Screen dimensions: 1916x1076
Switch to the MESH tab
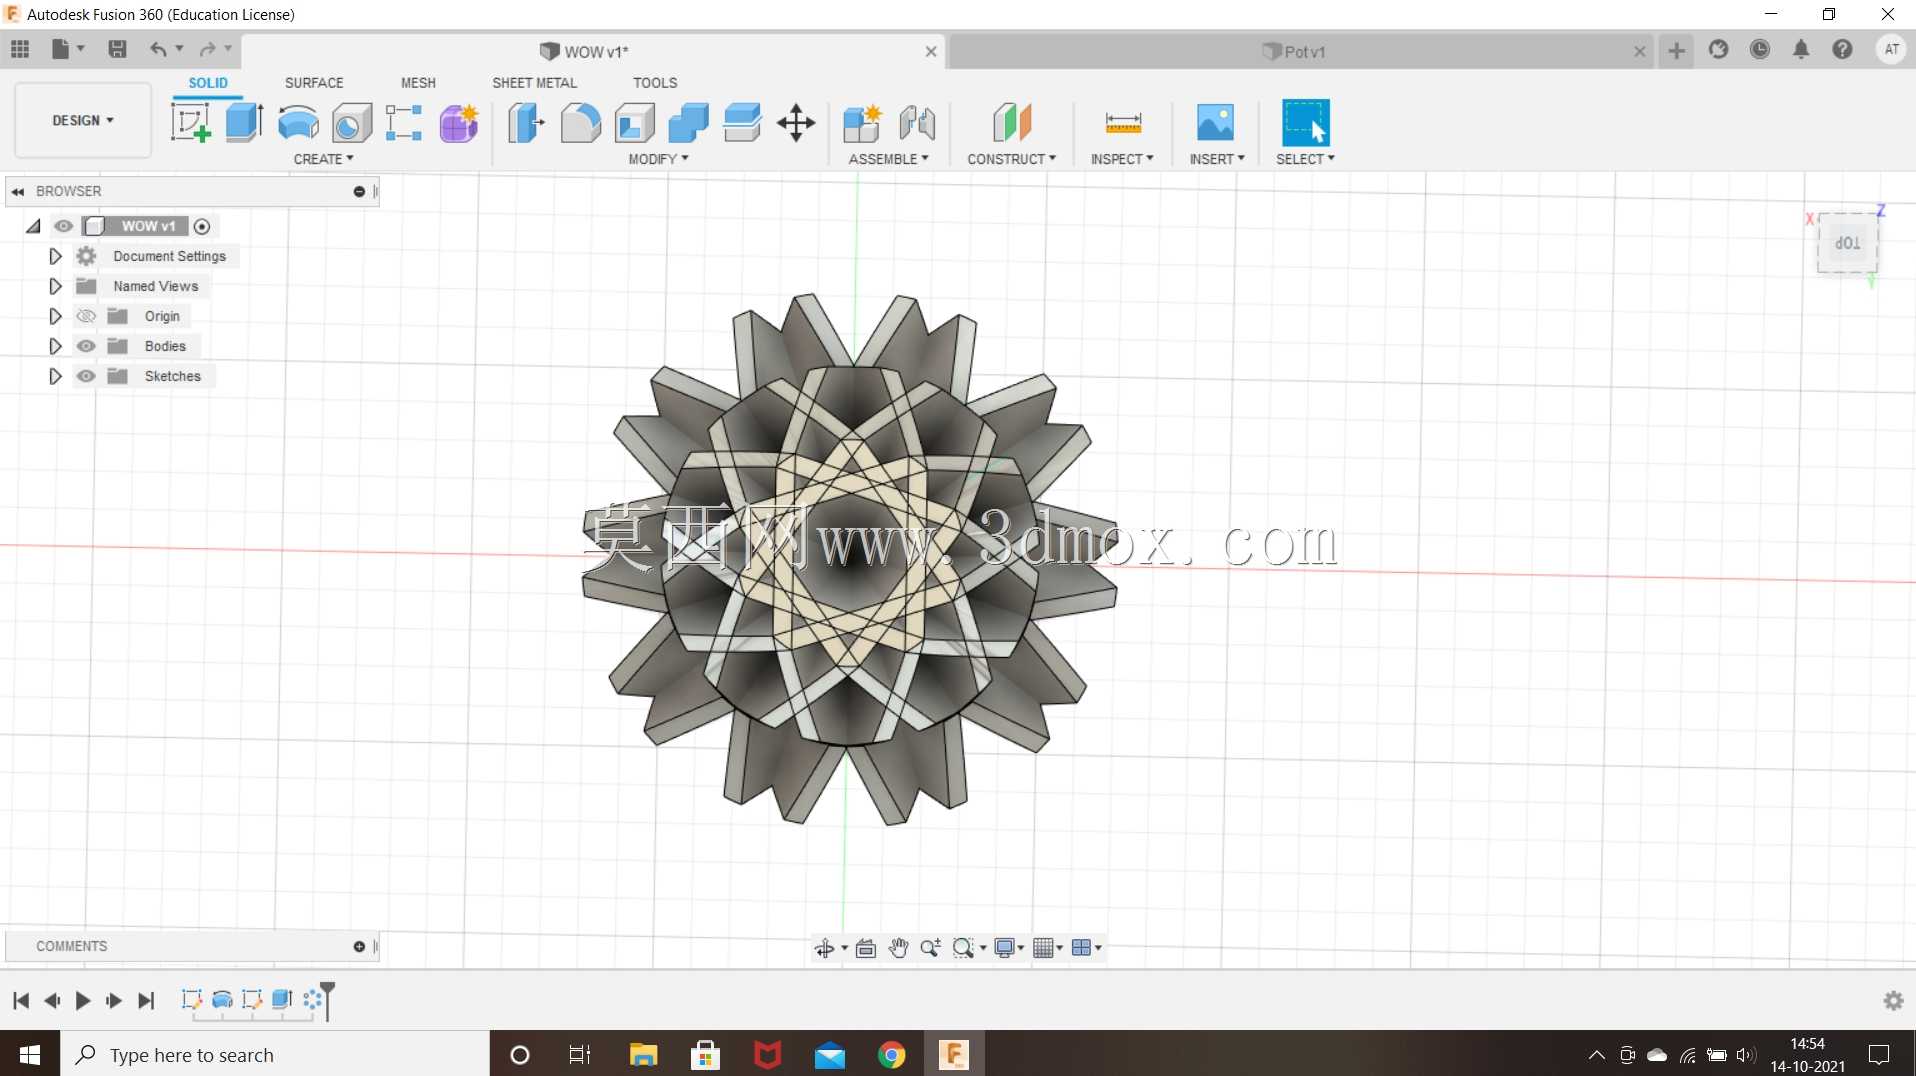(418, 83)
